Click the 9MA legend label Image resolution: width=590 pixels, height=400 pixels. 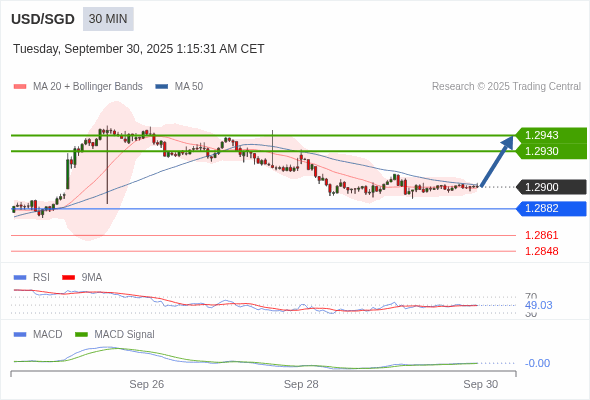[x=92, y=278]
